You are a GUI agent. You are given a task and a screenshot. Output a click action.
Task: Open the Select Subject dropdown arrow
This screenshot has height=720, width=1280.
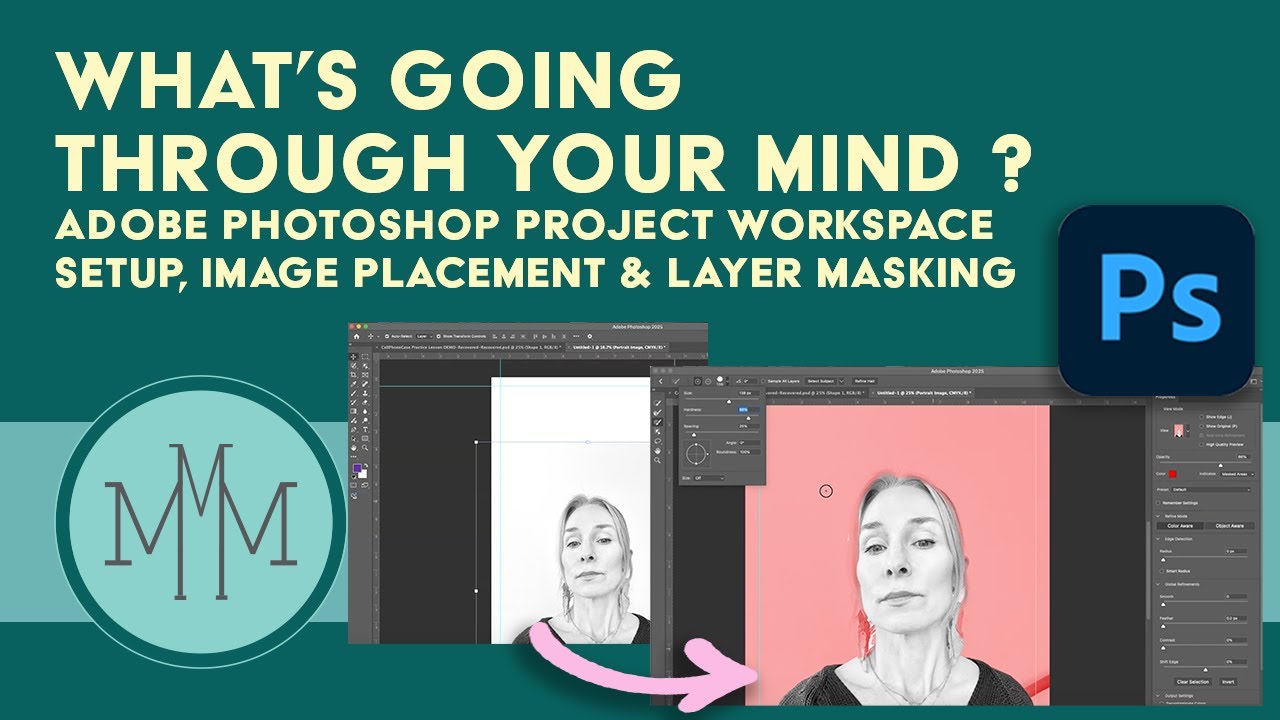[x=841, y=381]
